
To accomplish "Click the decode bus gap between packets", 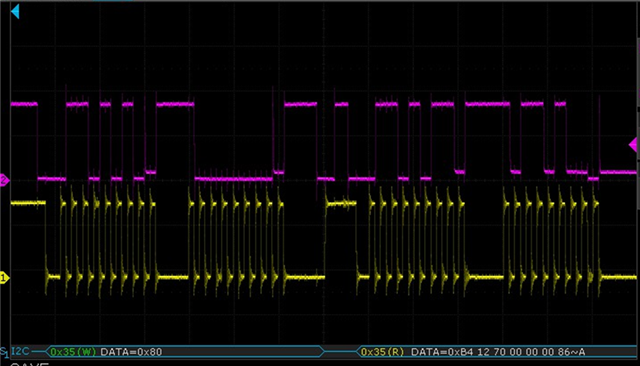I will (341, 351).
